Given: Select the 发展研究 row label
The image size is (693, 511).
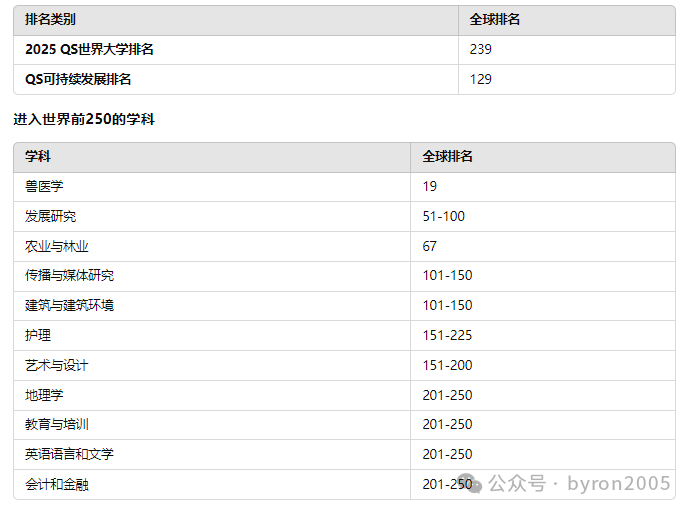Looking at the screenshot, I should pos(50,216).
